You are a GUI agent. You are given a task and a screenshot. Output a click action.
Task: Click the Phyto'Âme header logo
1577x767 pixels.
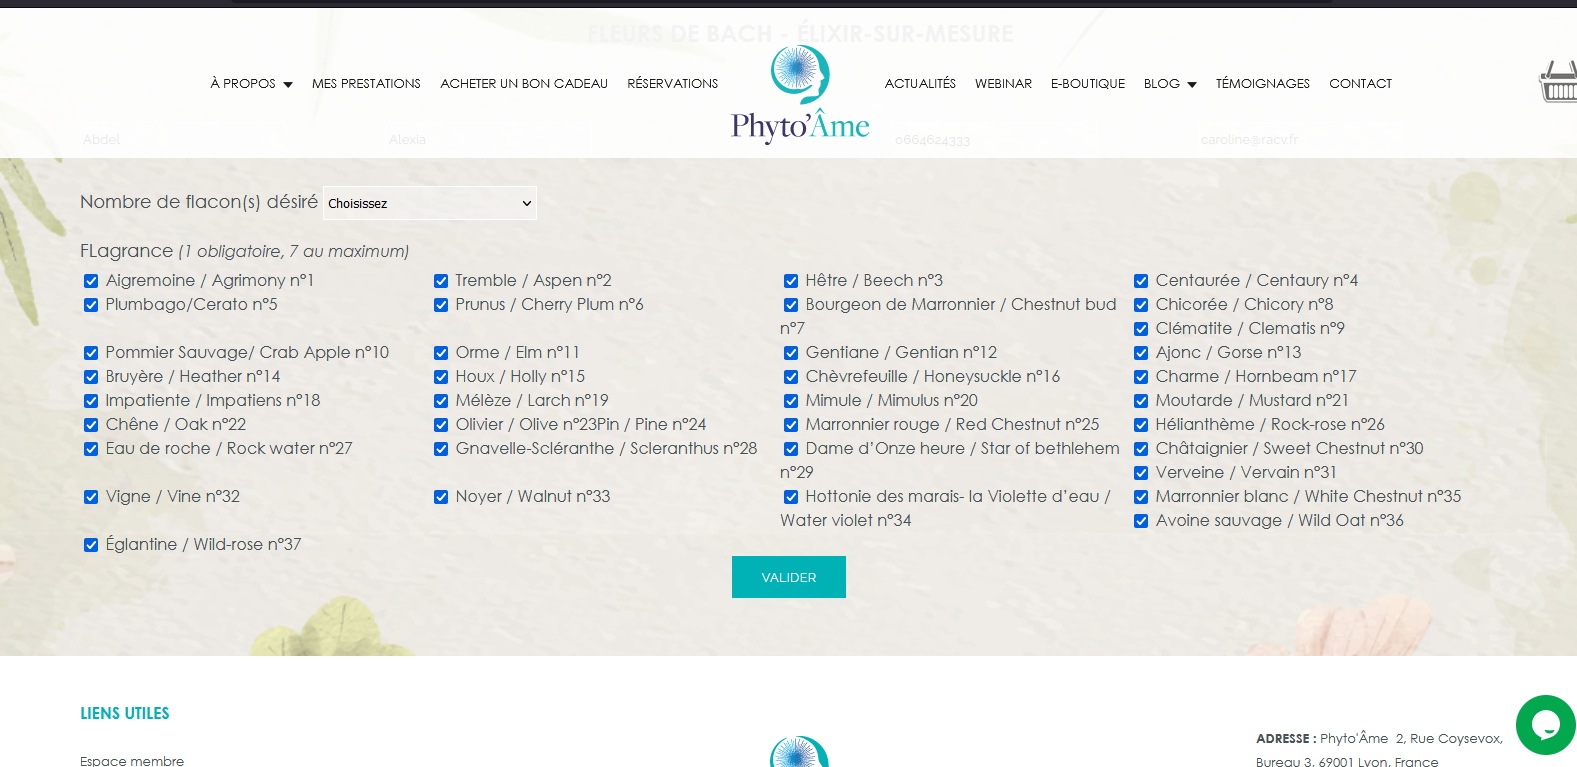coord(800,96)
